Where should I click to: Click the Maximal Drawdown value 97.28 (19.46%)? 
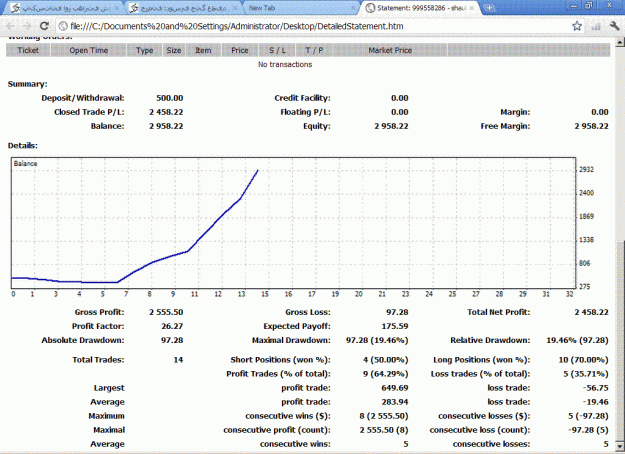377,340
